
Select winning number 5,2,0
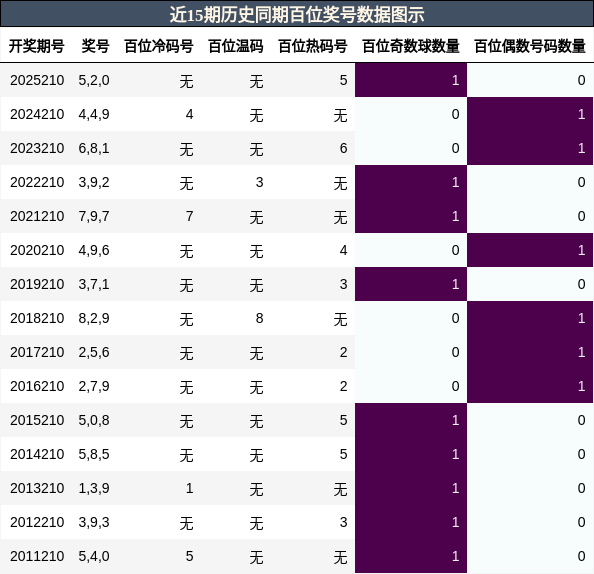tap(94, 80)
